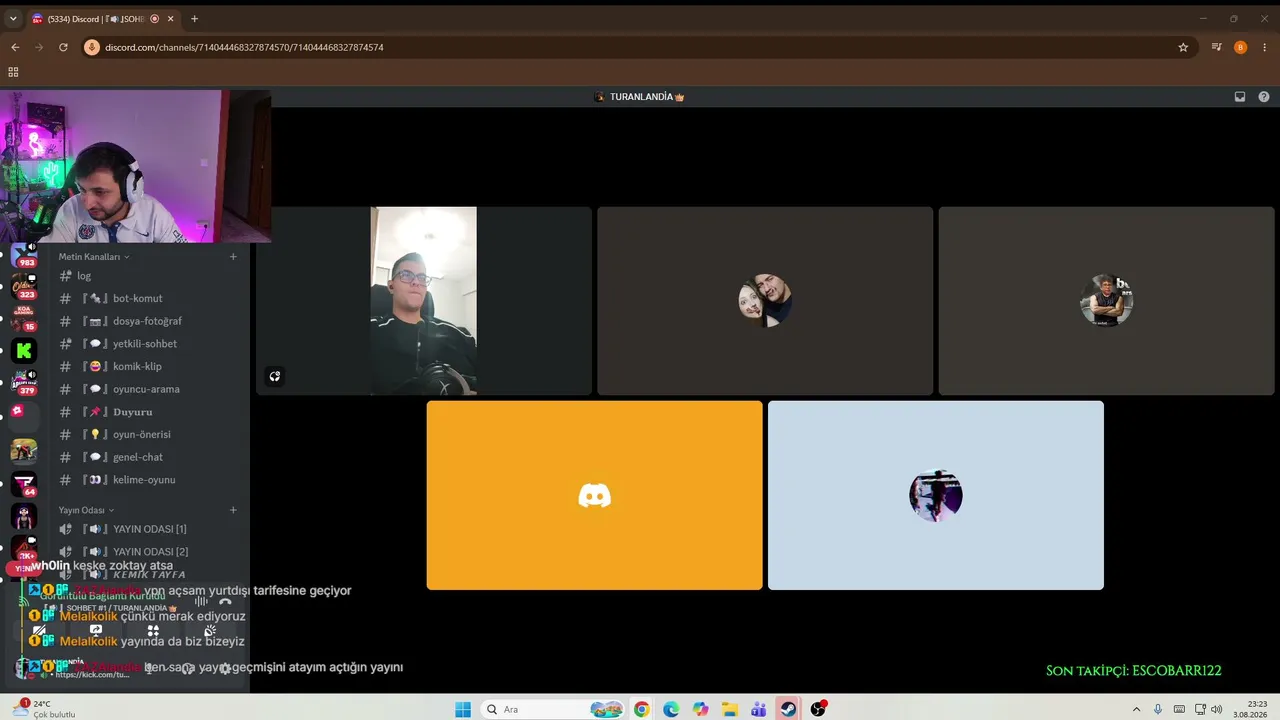Click the system tray microphone icon
Viewport: 1280px width, 720px height.
(x=1158, y=709)
